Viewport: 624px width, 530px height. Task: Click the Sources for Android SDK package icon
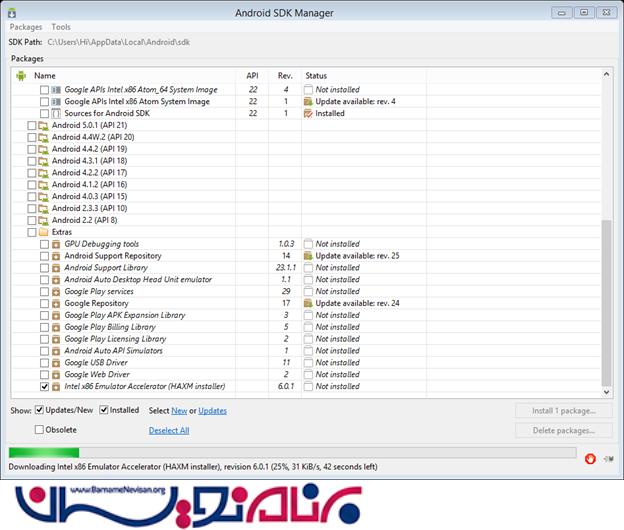57,114
